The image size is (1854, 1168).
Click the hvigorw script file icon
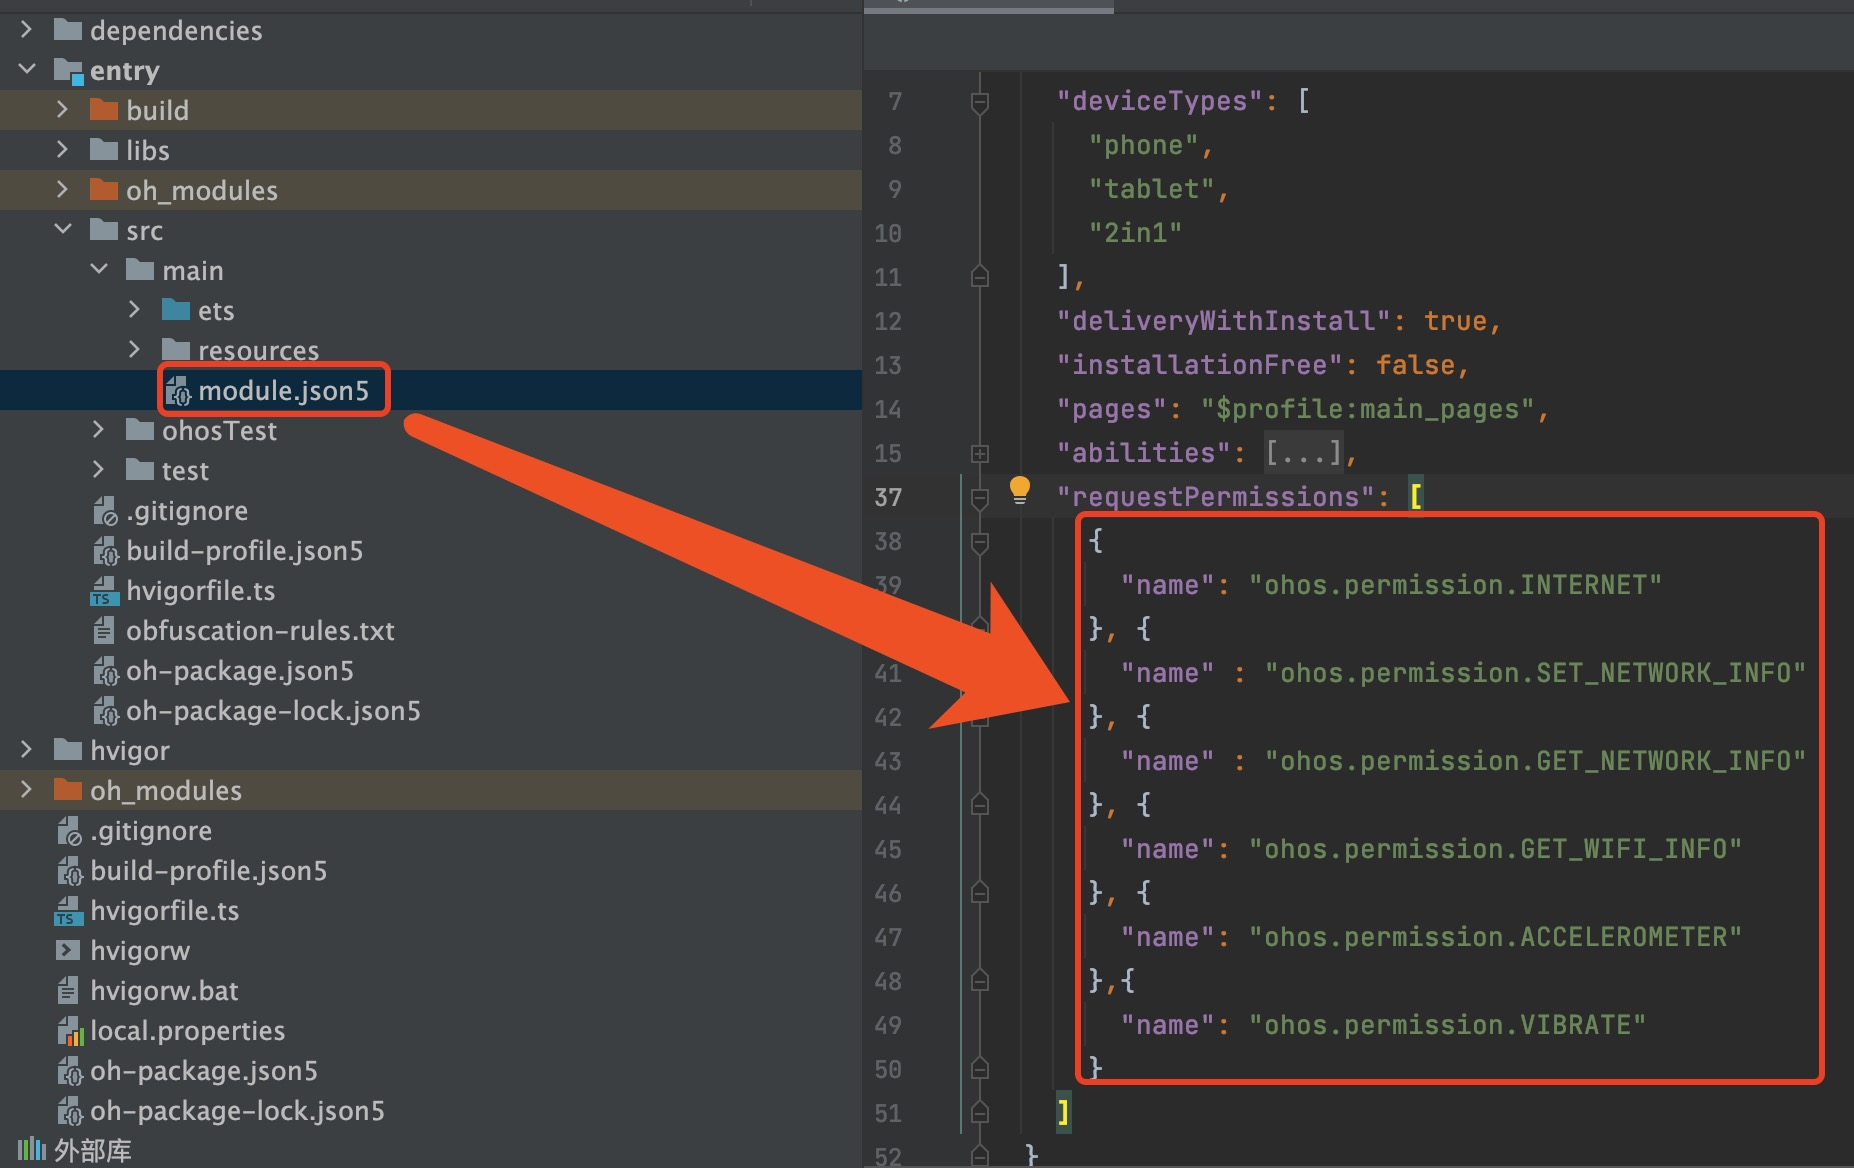pyautogui.click(x=68, y=950)
